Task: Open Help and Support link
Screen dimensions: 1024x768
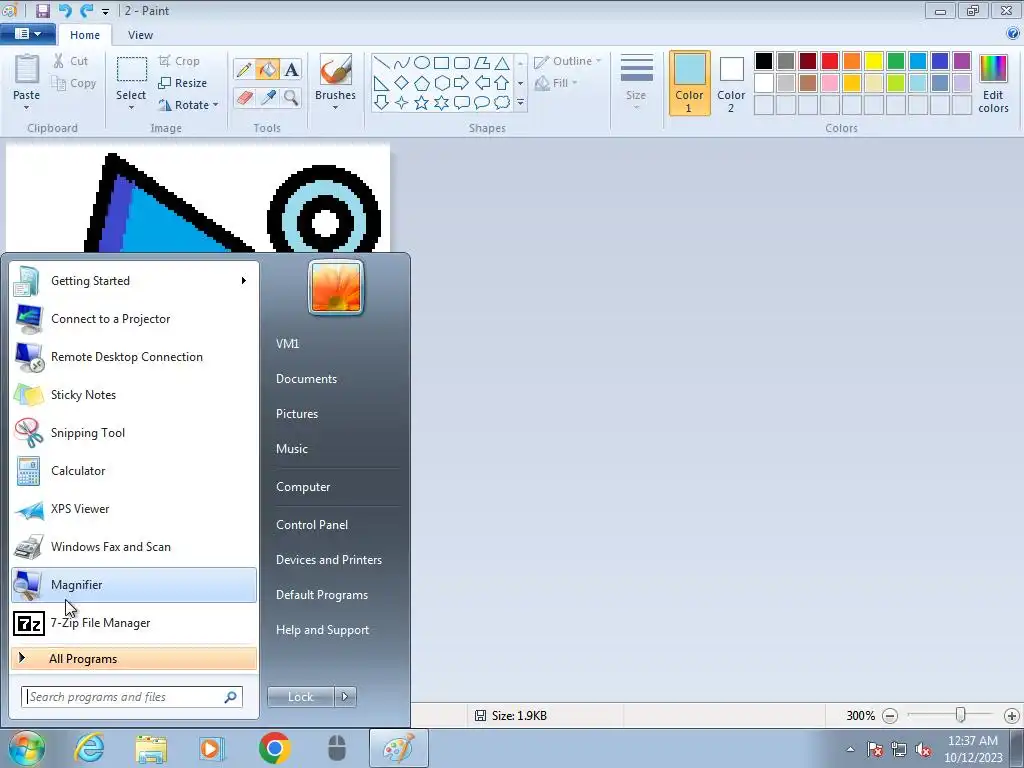Action: [323, 630]
